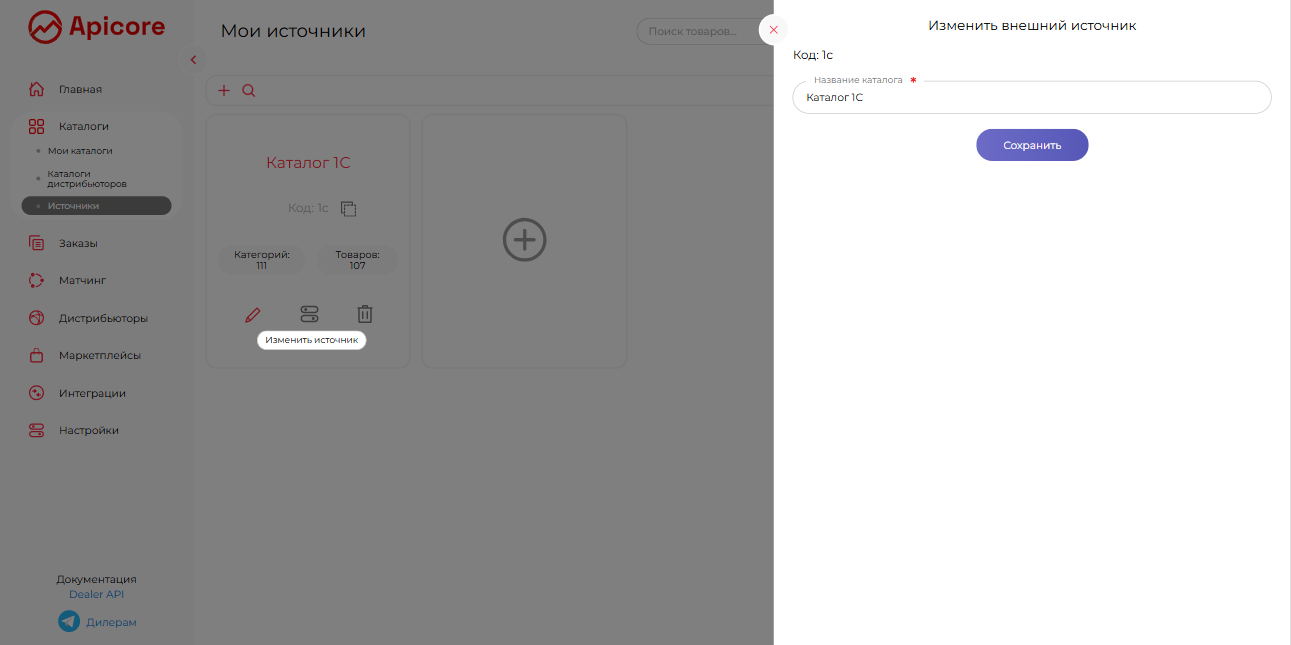Viewport: 1291px width, 645px height.
Task: Open Главная in sidebar
Action: (x=80, y=90)
